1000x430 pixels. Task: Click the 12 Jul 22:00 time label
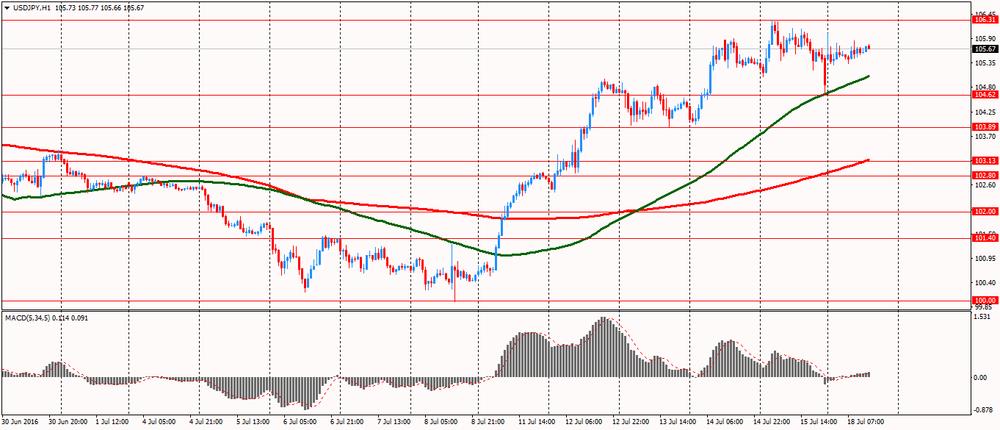coord(631,422)
